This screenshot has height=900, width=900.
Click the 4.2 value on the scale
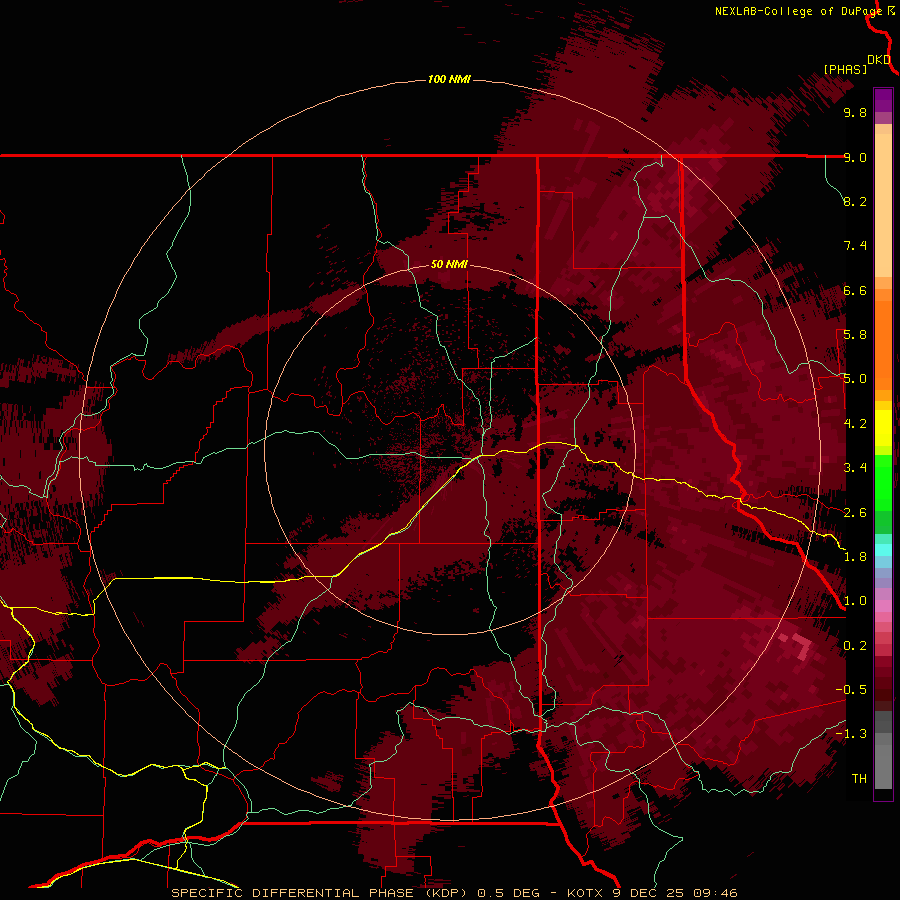(855, 424)
